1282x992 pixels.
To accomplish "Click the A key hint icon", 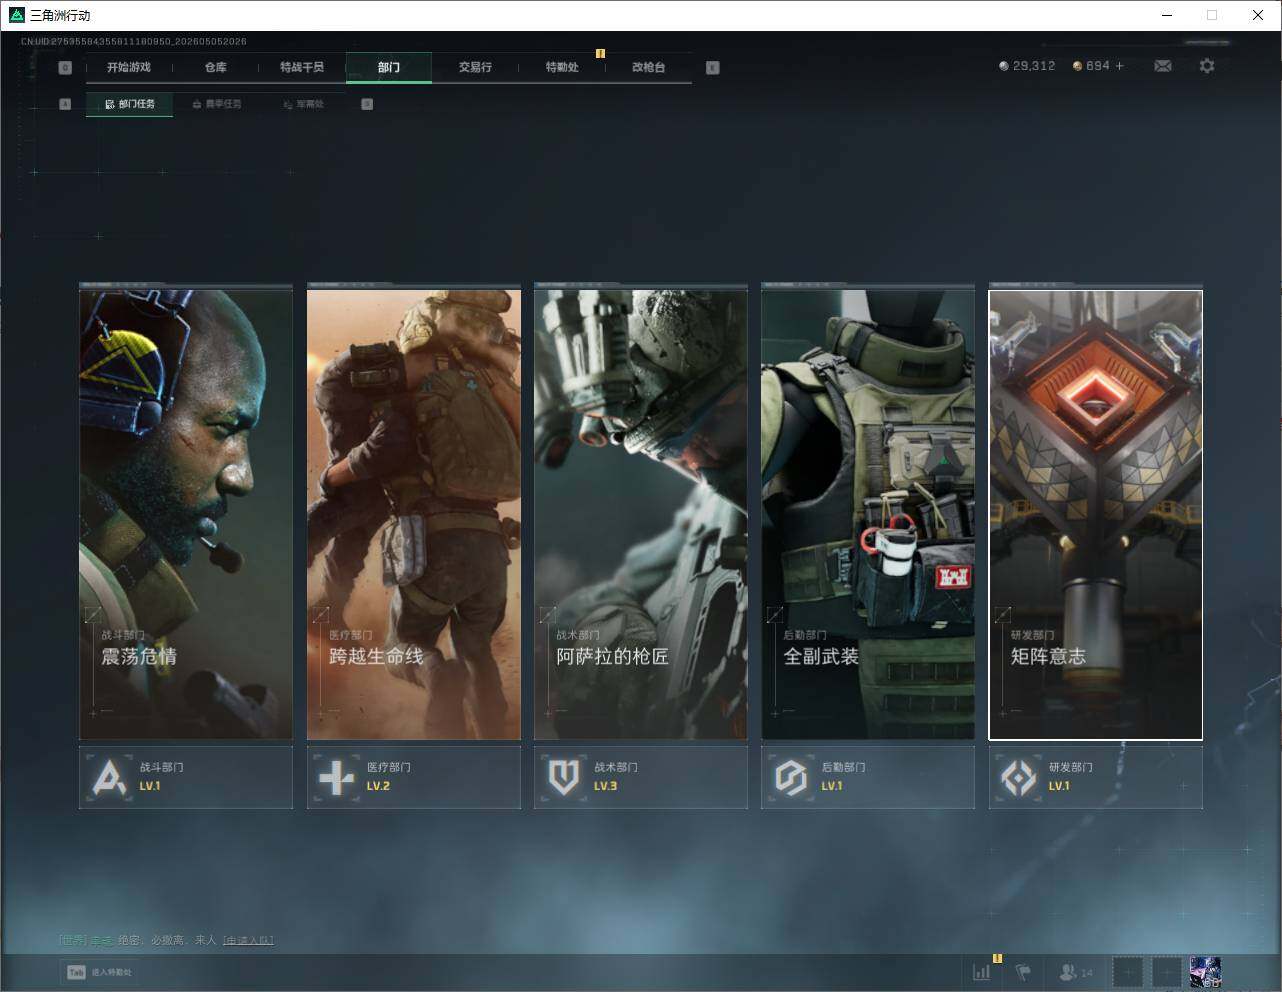I will pyautogui.click(x=65, y=104).
